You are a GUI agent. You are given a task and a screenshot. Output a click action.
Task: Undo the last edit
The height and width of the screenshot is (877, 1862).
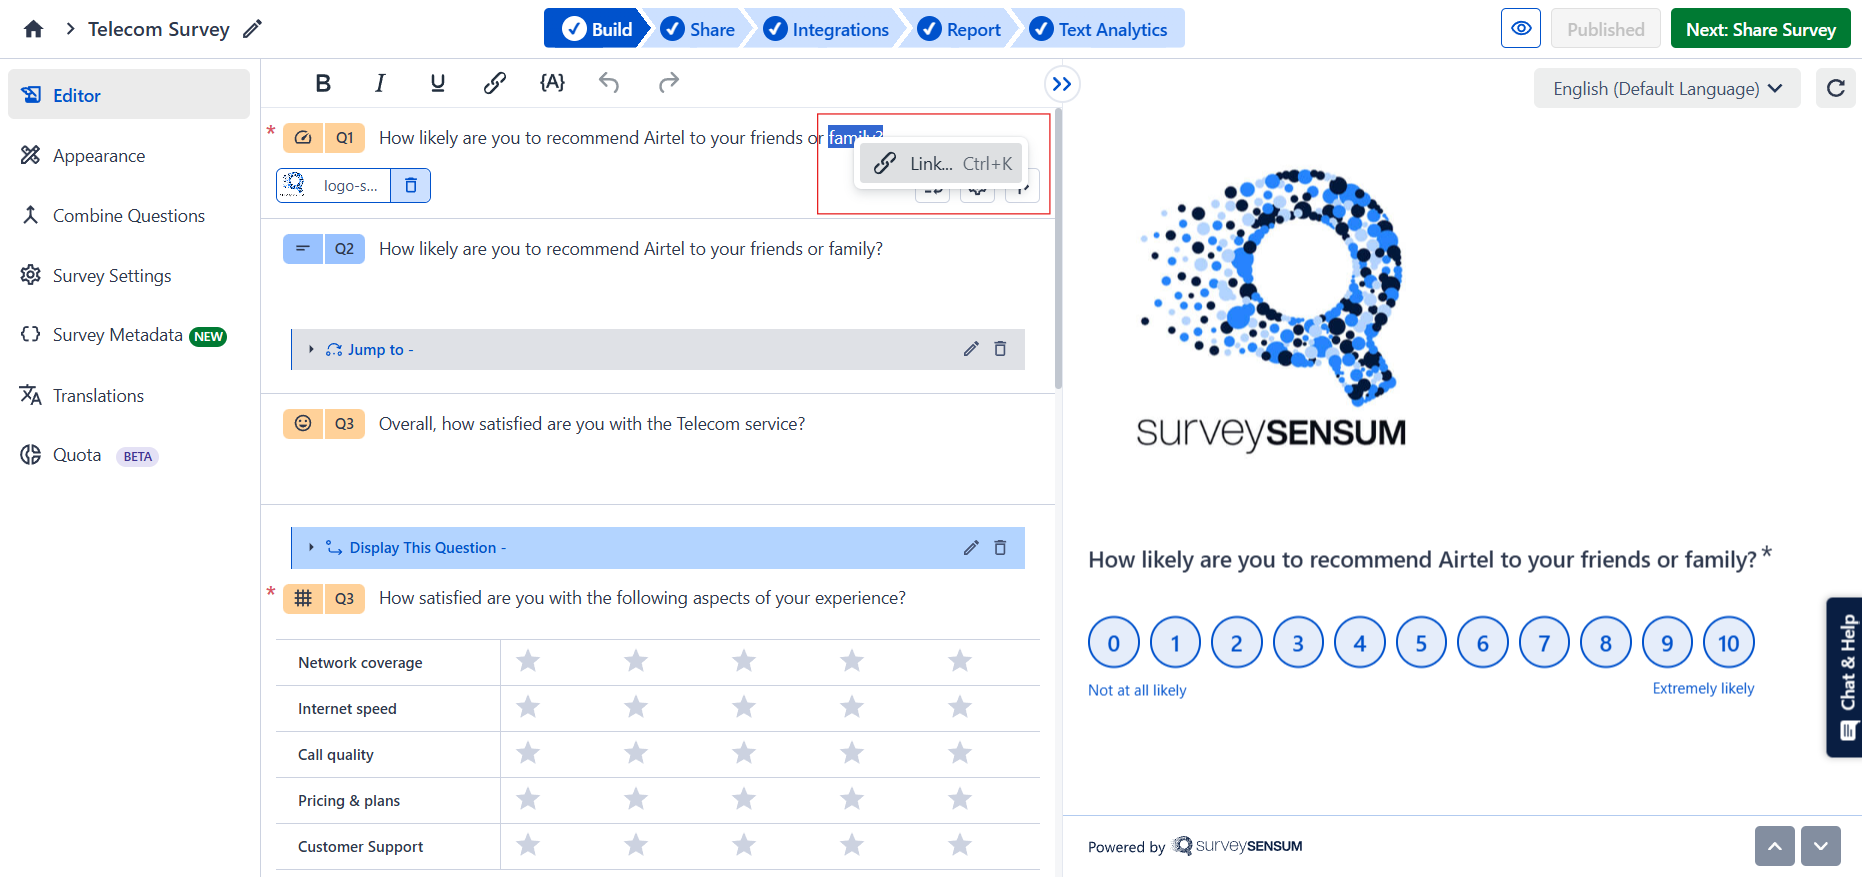(x=609, y=83)
